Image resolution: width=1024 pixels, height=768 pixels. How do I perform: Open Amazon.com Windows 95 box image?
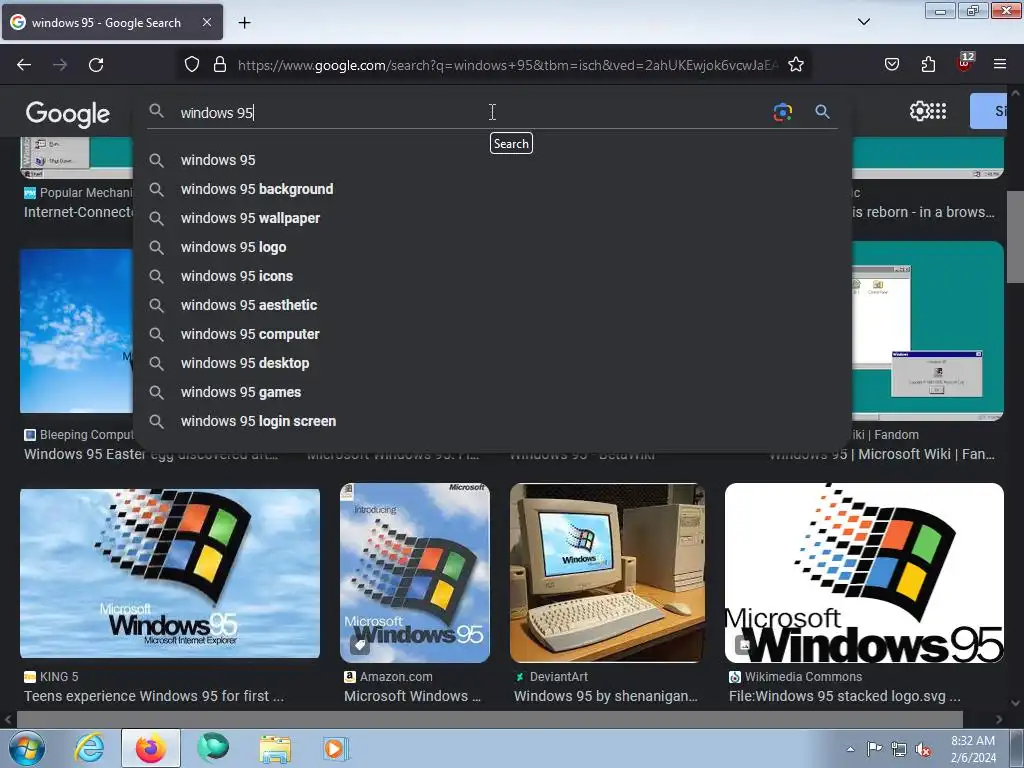click(x=415, y=573)
